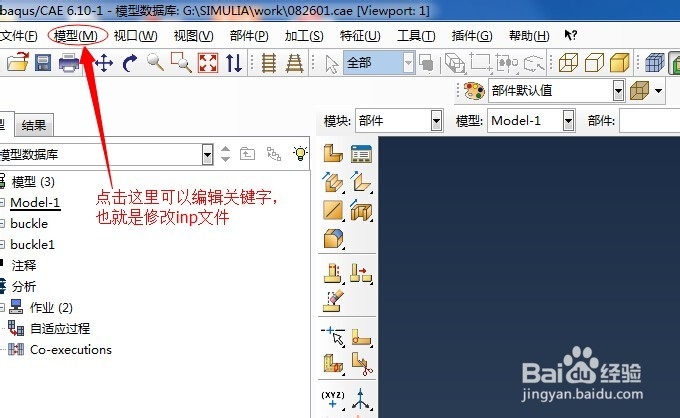Screen dimensions: 680x418
Task: Open the translucency cube dropdown arrow
Action: 659,91
